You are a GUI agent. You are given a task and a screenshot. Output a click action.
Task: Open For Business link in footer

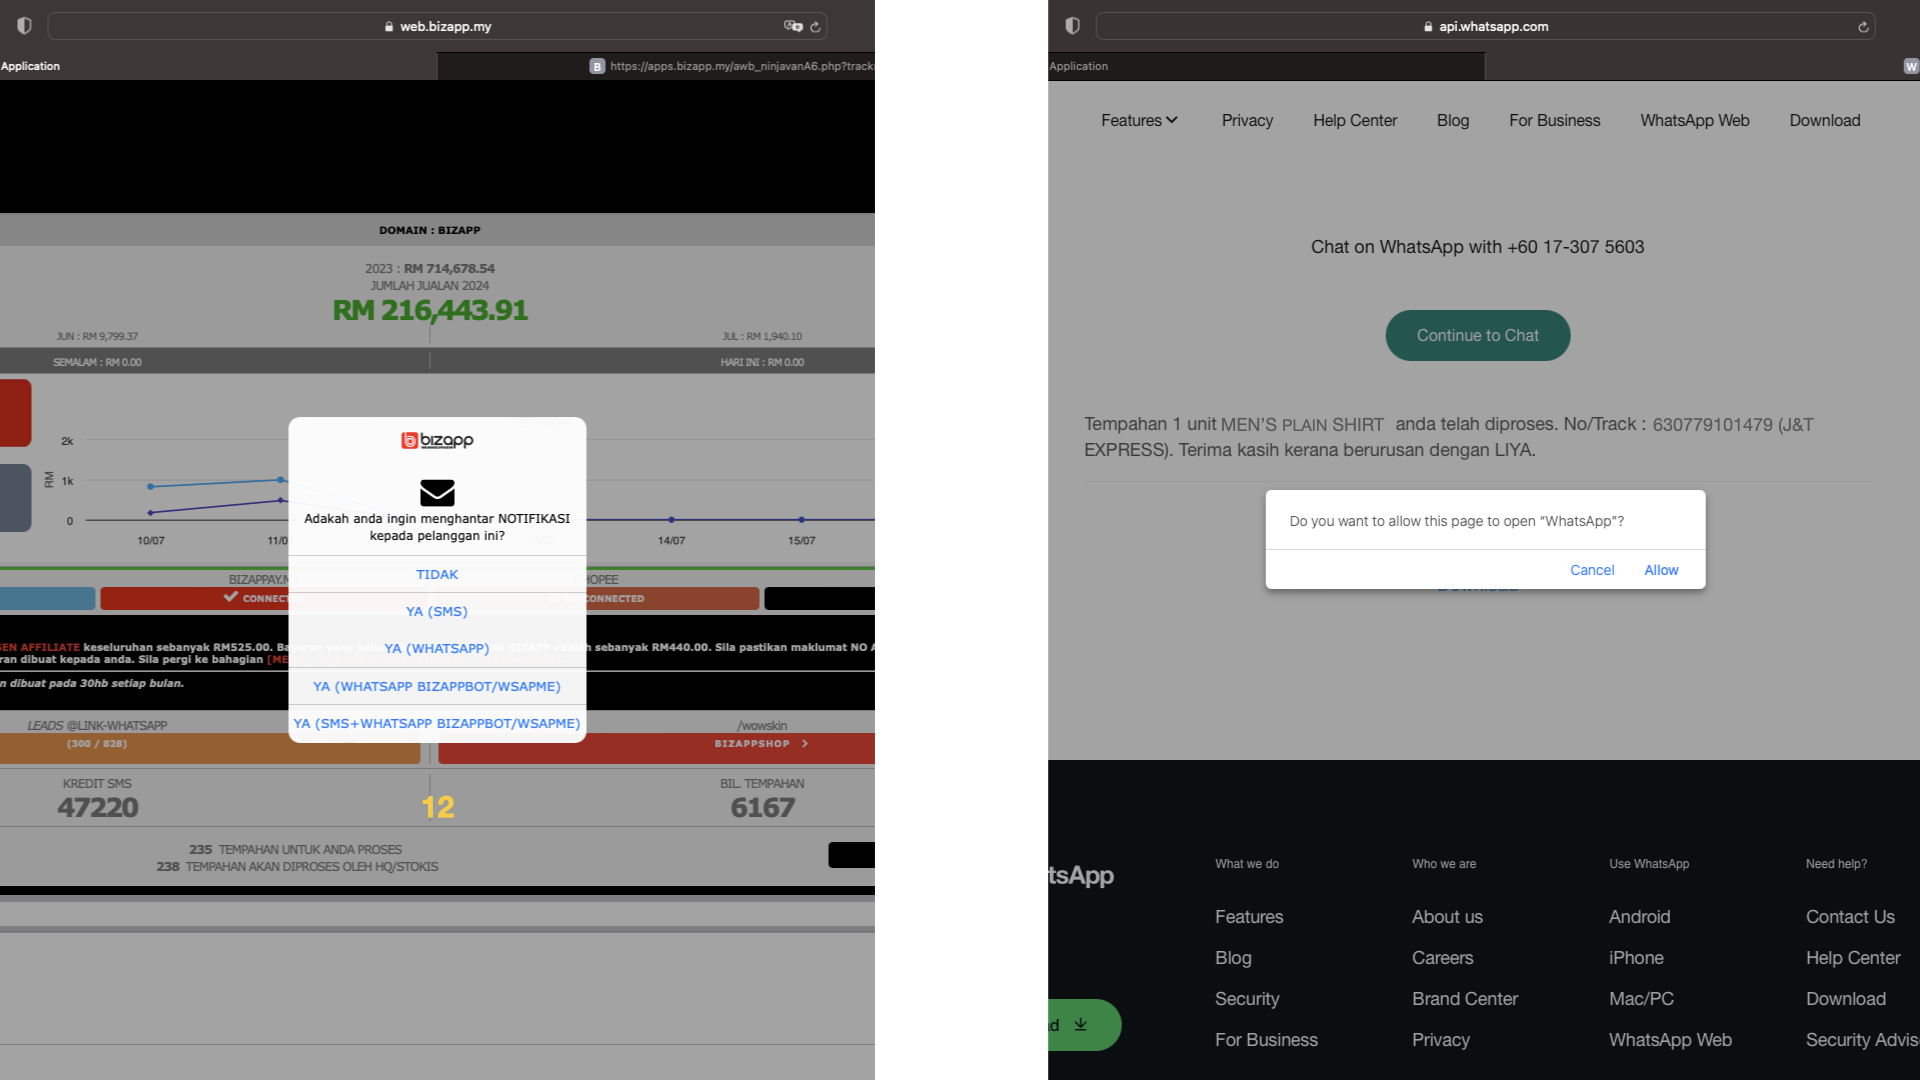pyautogui.click(x=1266, y=1040)
